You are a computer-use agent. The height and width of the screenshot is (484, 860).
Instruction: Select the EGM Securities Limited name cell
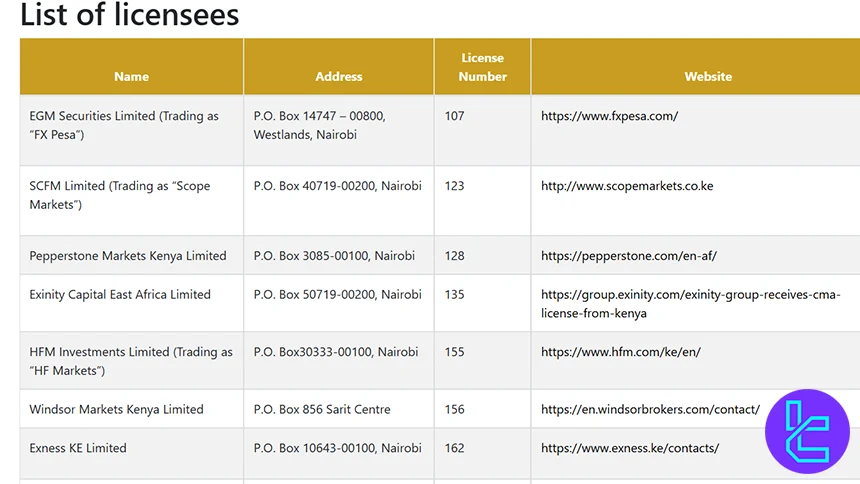124,125
